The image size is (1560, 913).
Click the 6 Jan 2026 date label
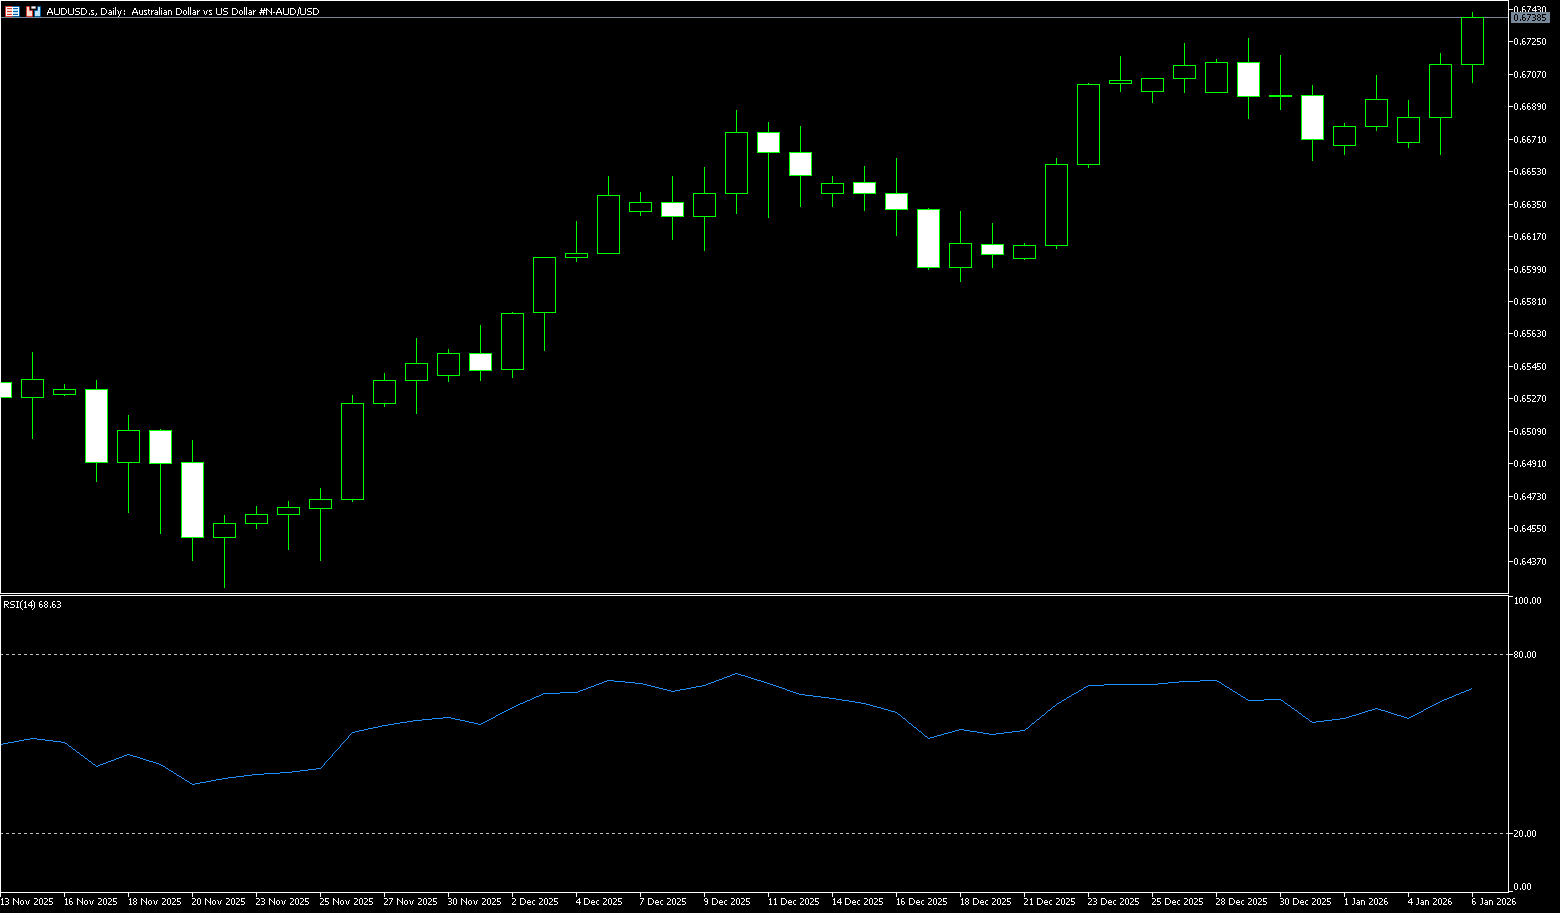(1493, 901)
